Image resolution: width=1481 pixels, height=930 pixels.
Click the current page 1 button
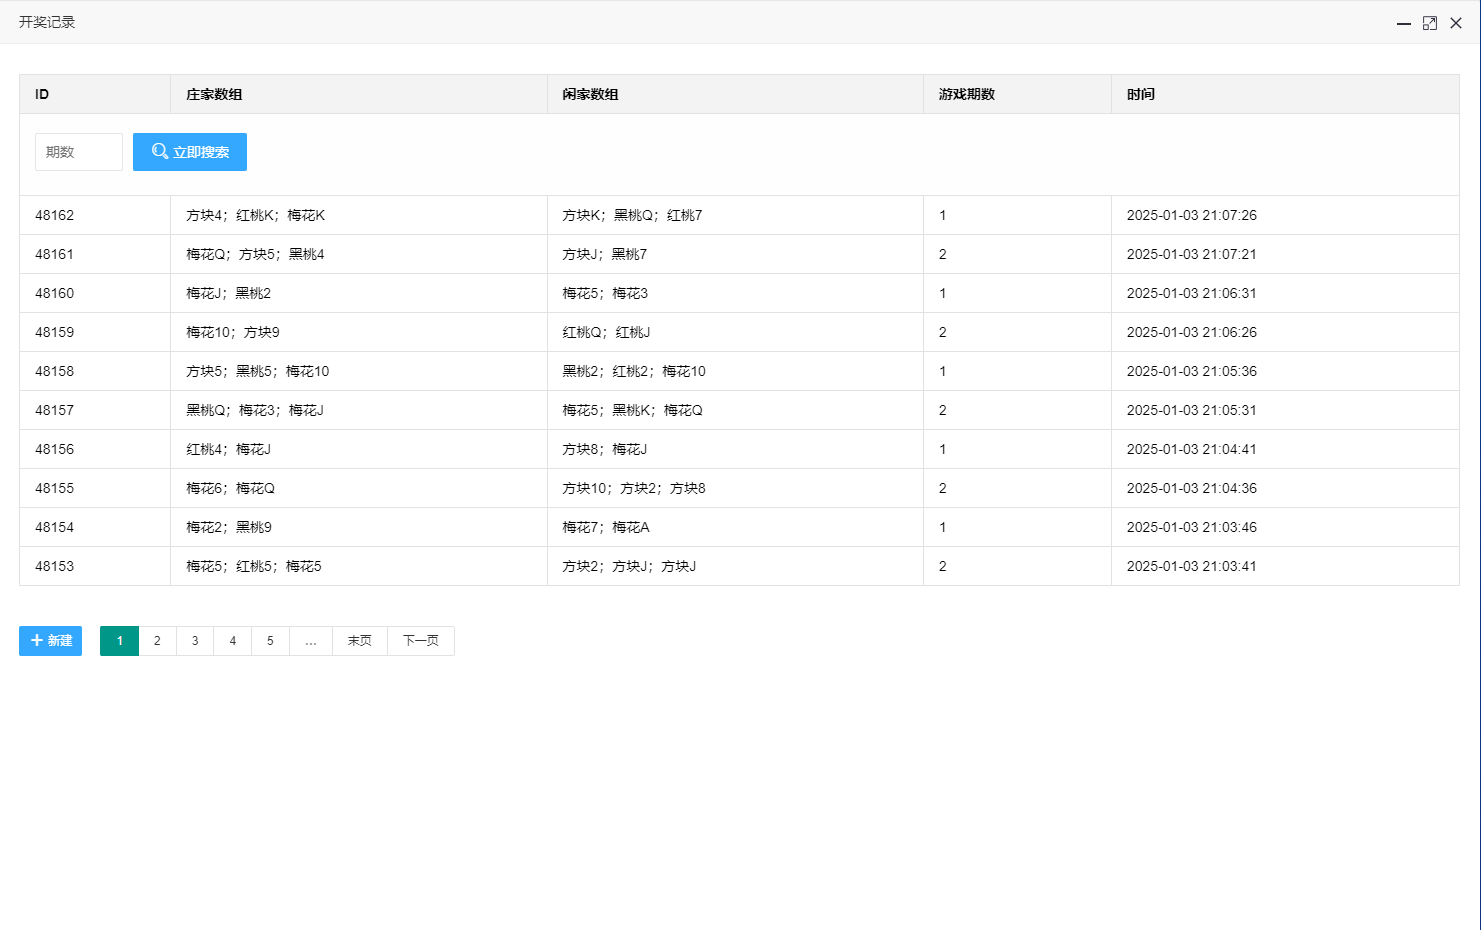120,641
